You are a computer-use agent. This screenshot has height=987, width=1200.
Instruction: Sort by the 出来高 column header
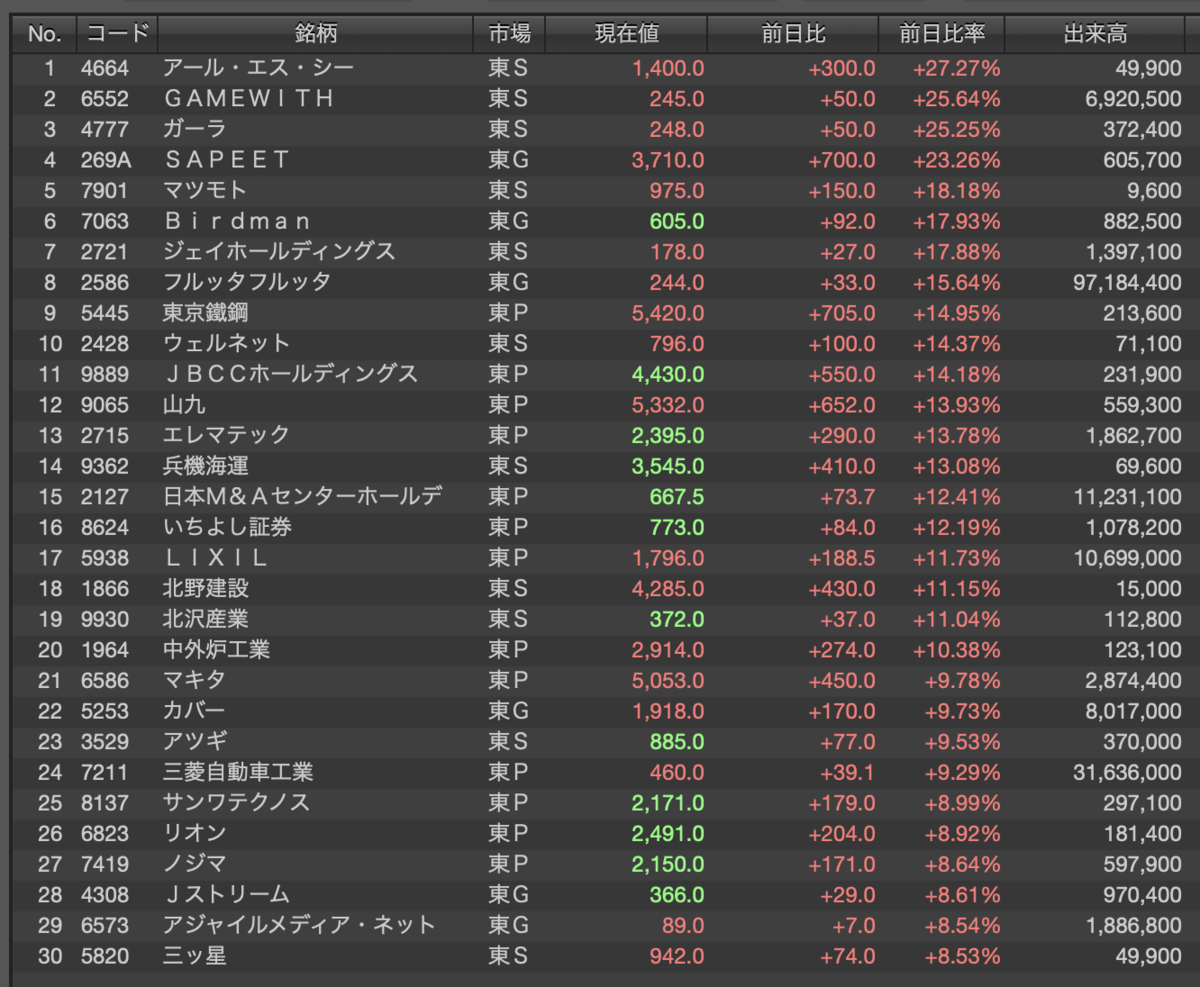1095,34
